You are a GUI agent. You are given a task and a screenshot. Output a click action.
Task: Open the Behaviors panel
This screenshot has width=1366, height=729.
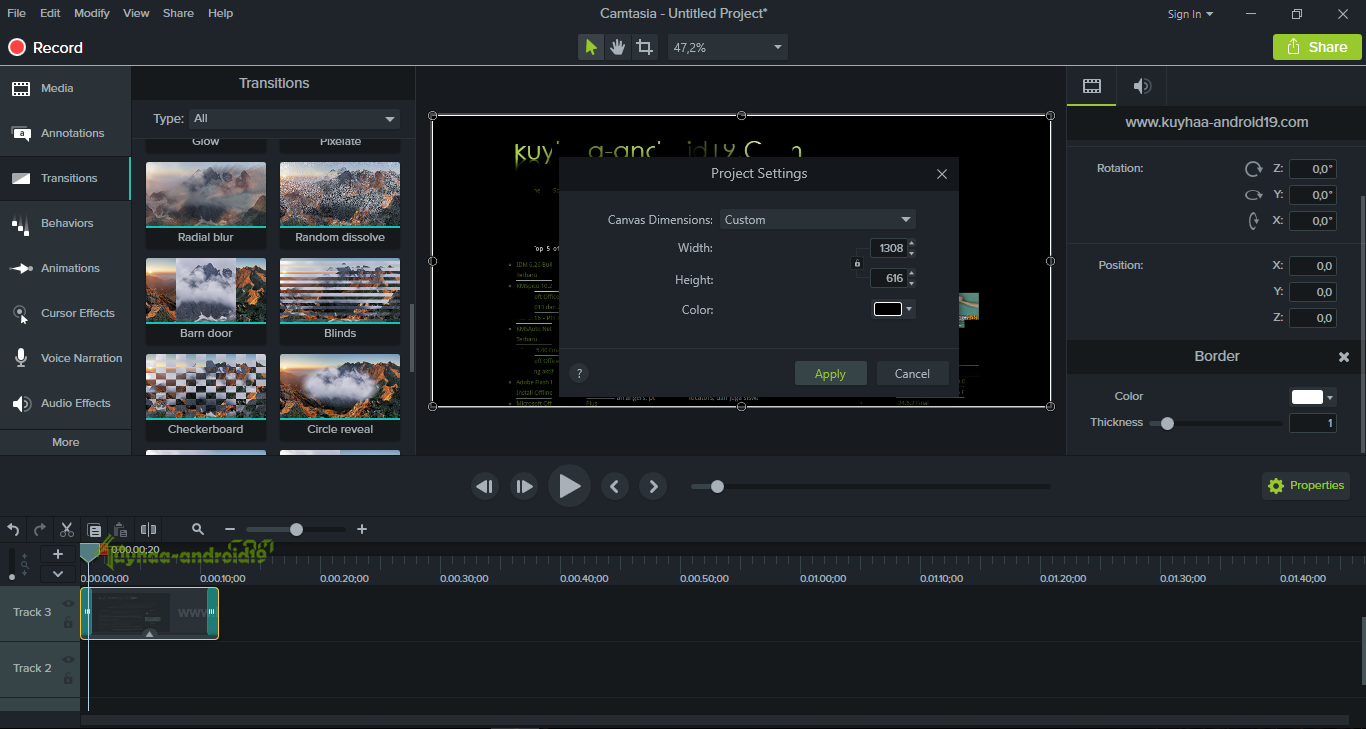tap(65, 223)
